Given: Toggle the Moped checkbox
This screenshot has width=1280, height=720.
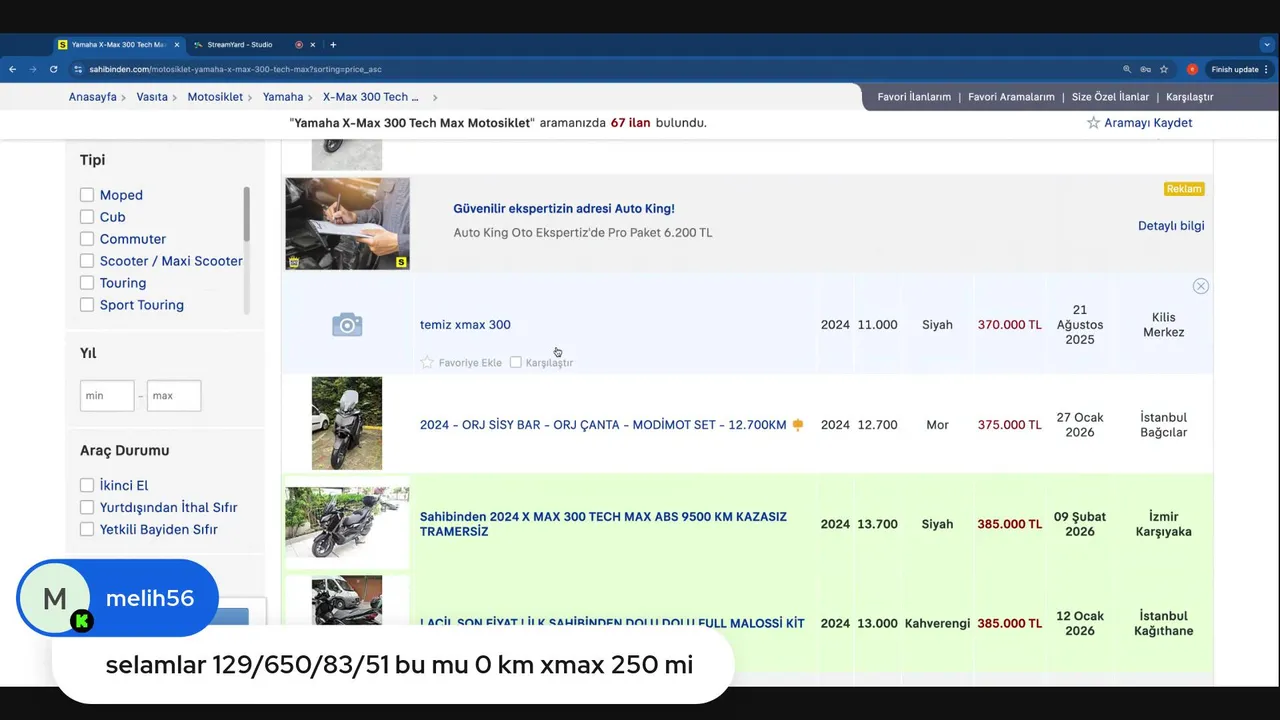Looking at the screenshot, I should coord(87,195).
